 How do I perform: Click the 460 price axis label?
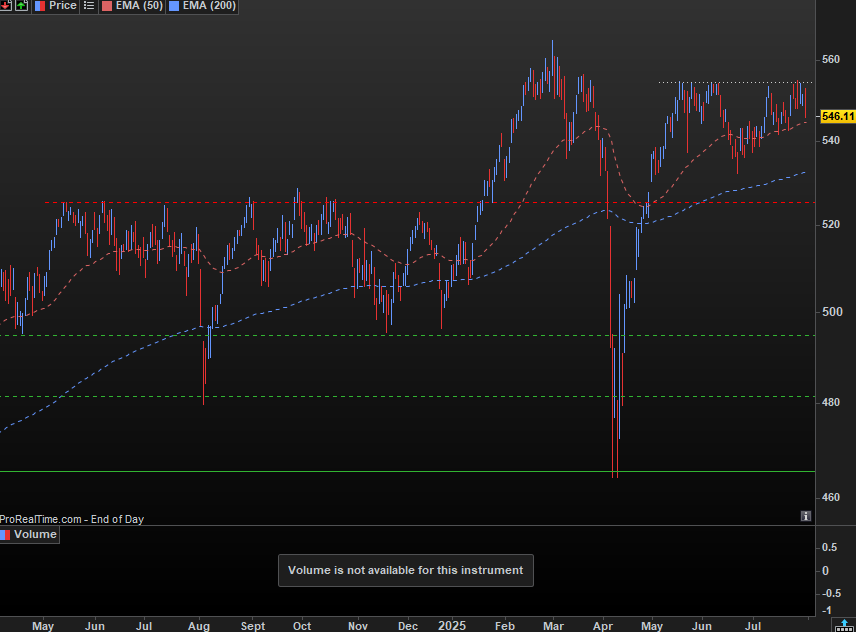[x=831, y=497]
